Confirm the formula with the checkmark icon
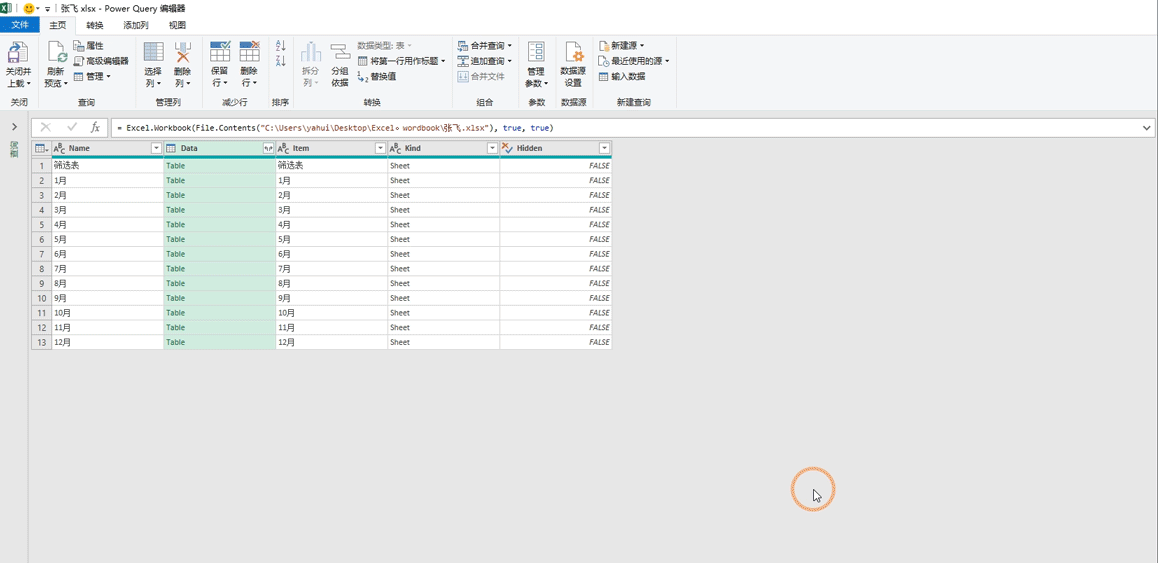 (x=72, y=127)
